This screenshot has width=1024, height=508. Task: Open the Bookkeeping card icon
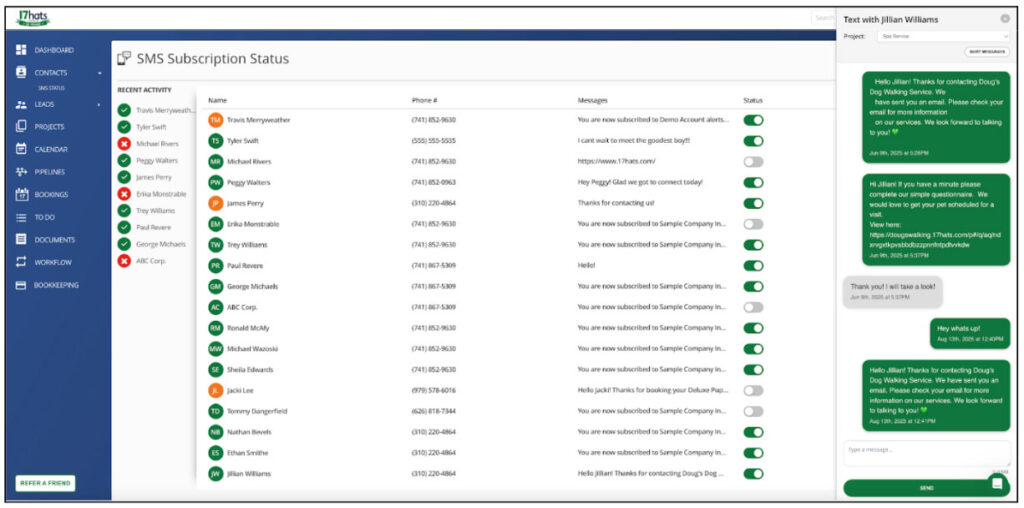coord(21,285)
